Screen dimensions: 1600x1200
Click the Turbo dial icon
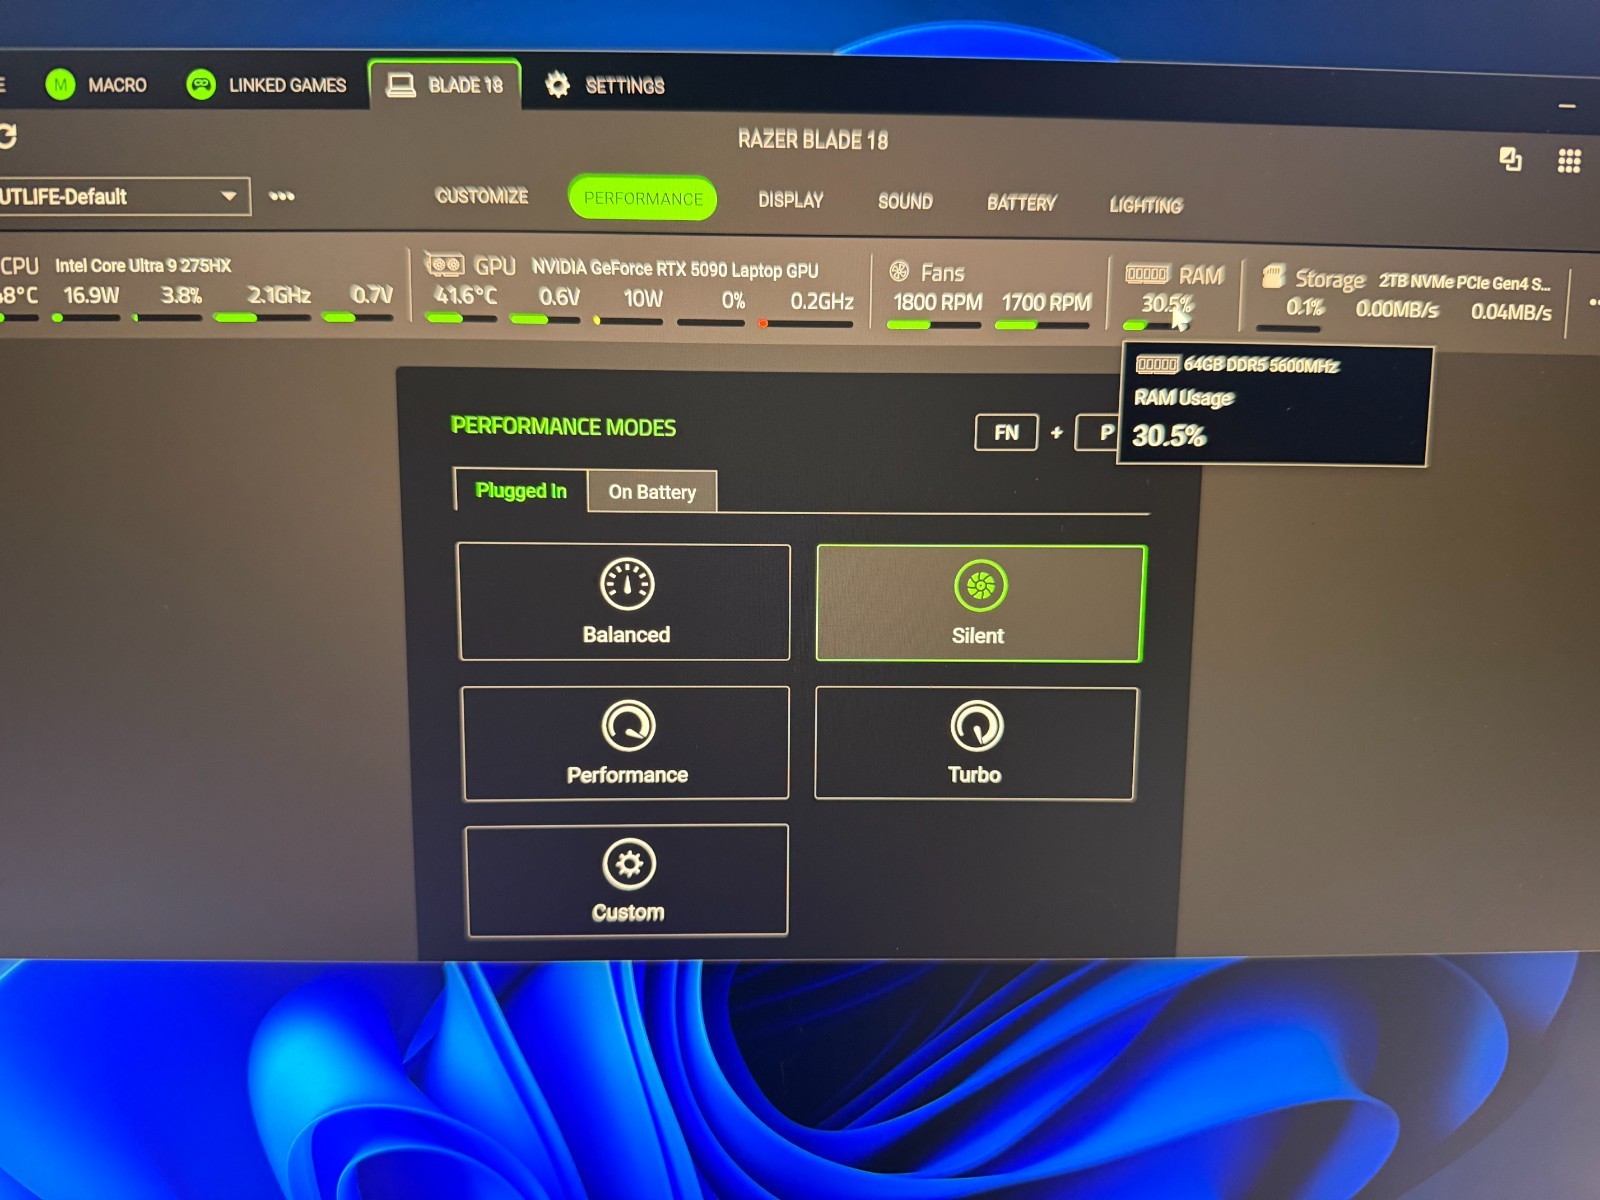coord(976,726)
